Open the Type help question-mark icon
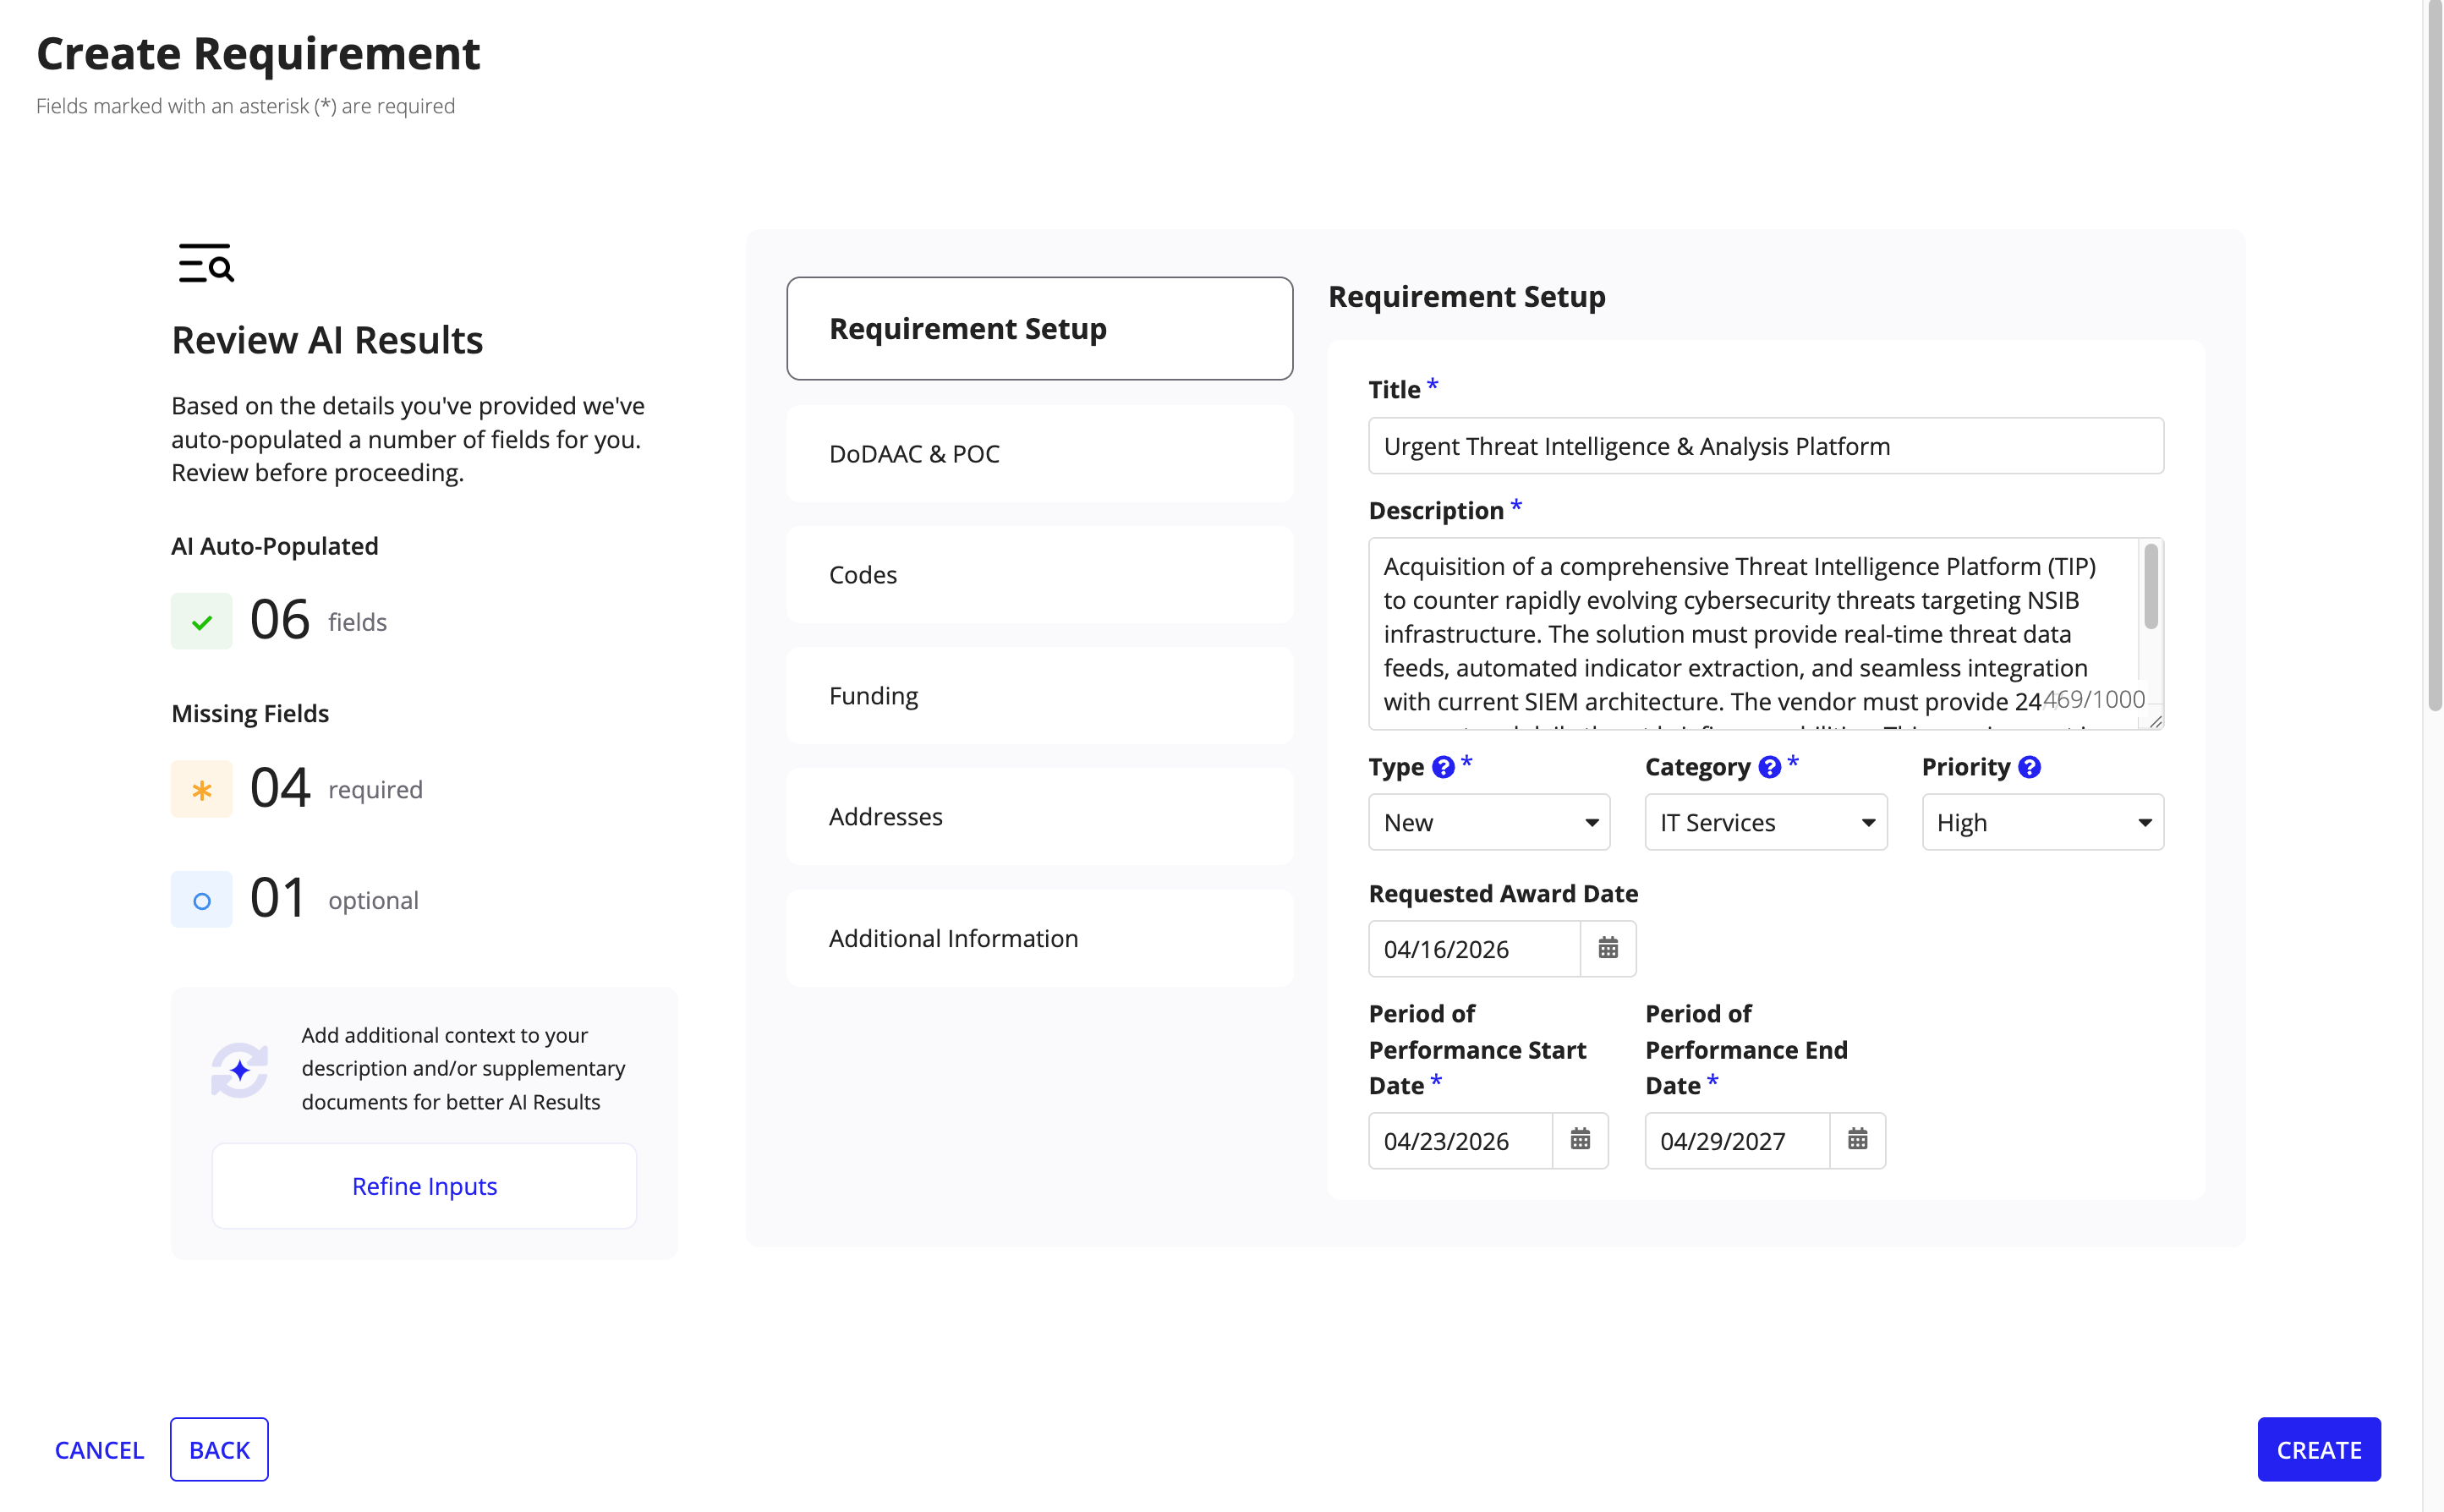2444x1512 pixels. [x=1443, y=767]
